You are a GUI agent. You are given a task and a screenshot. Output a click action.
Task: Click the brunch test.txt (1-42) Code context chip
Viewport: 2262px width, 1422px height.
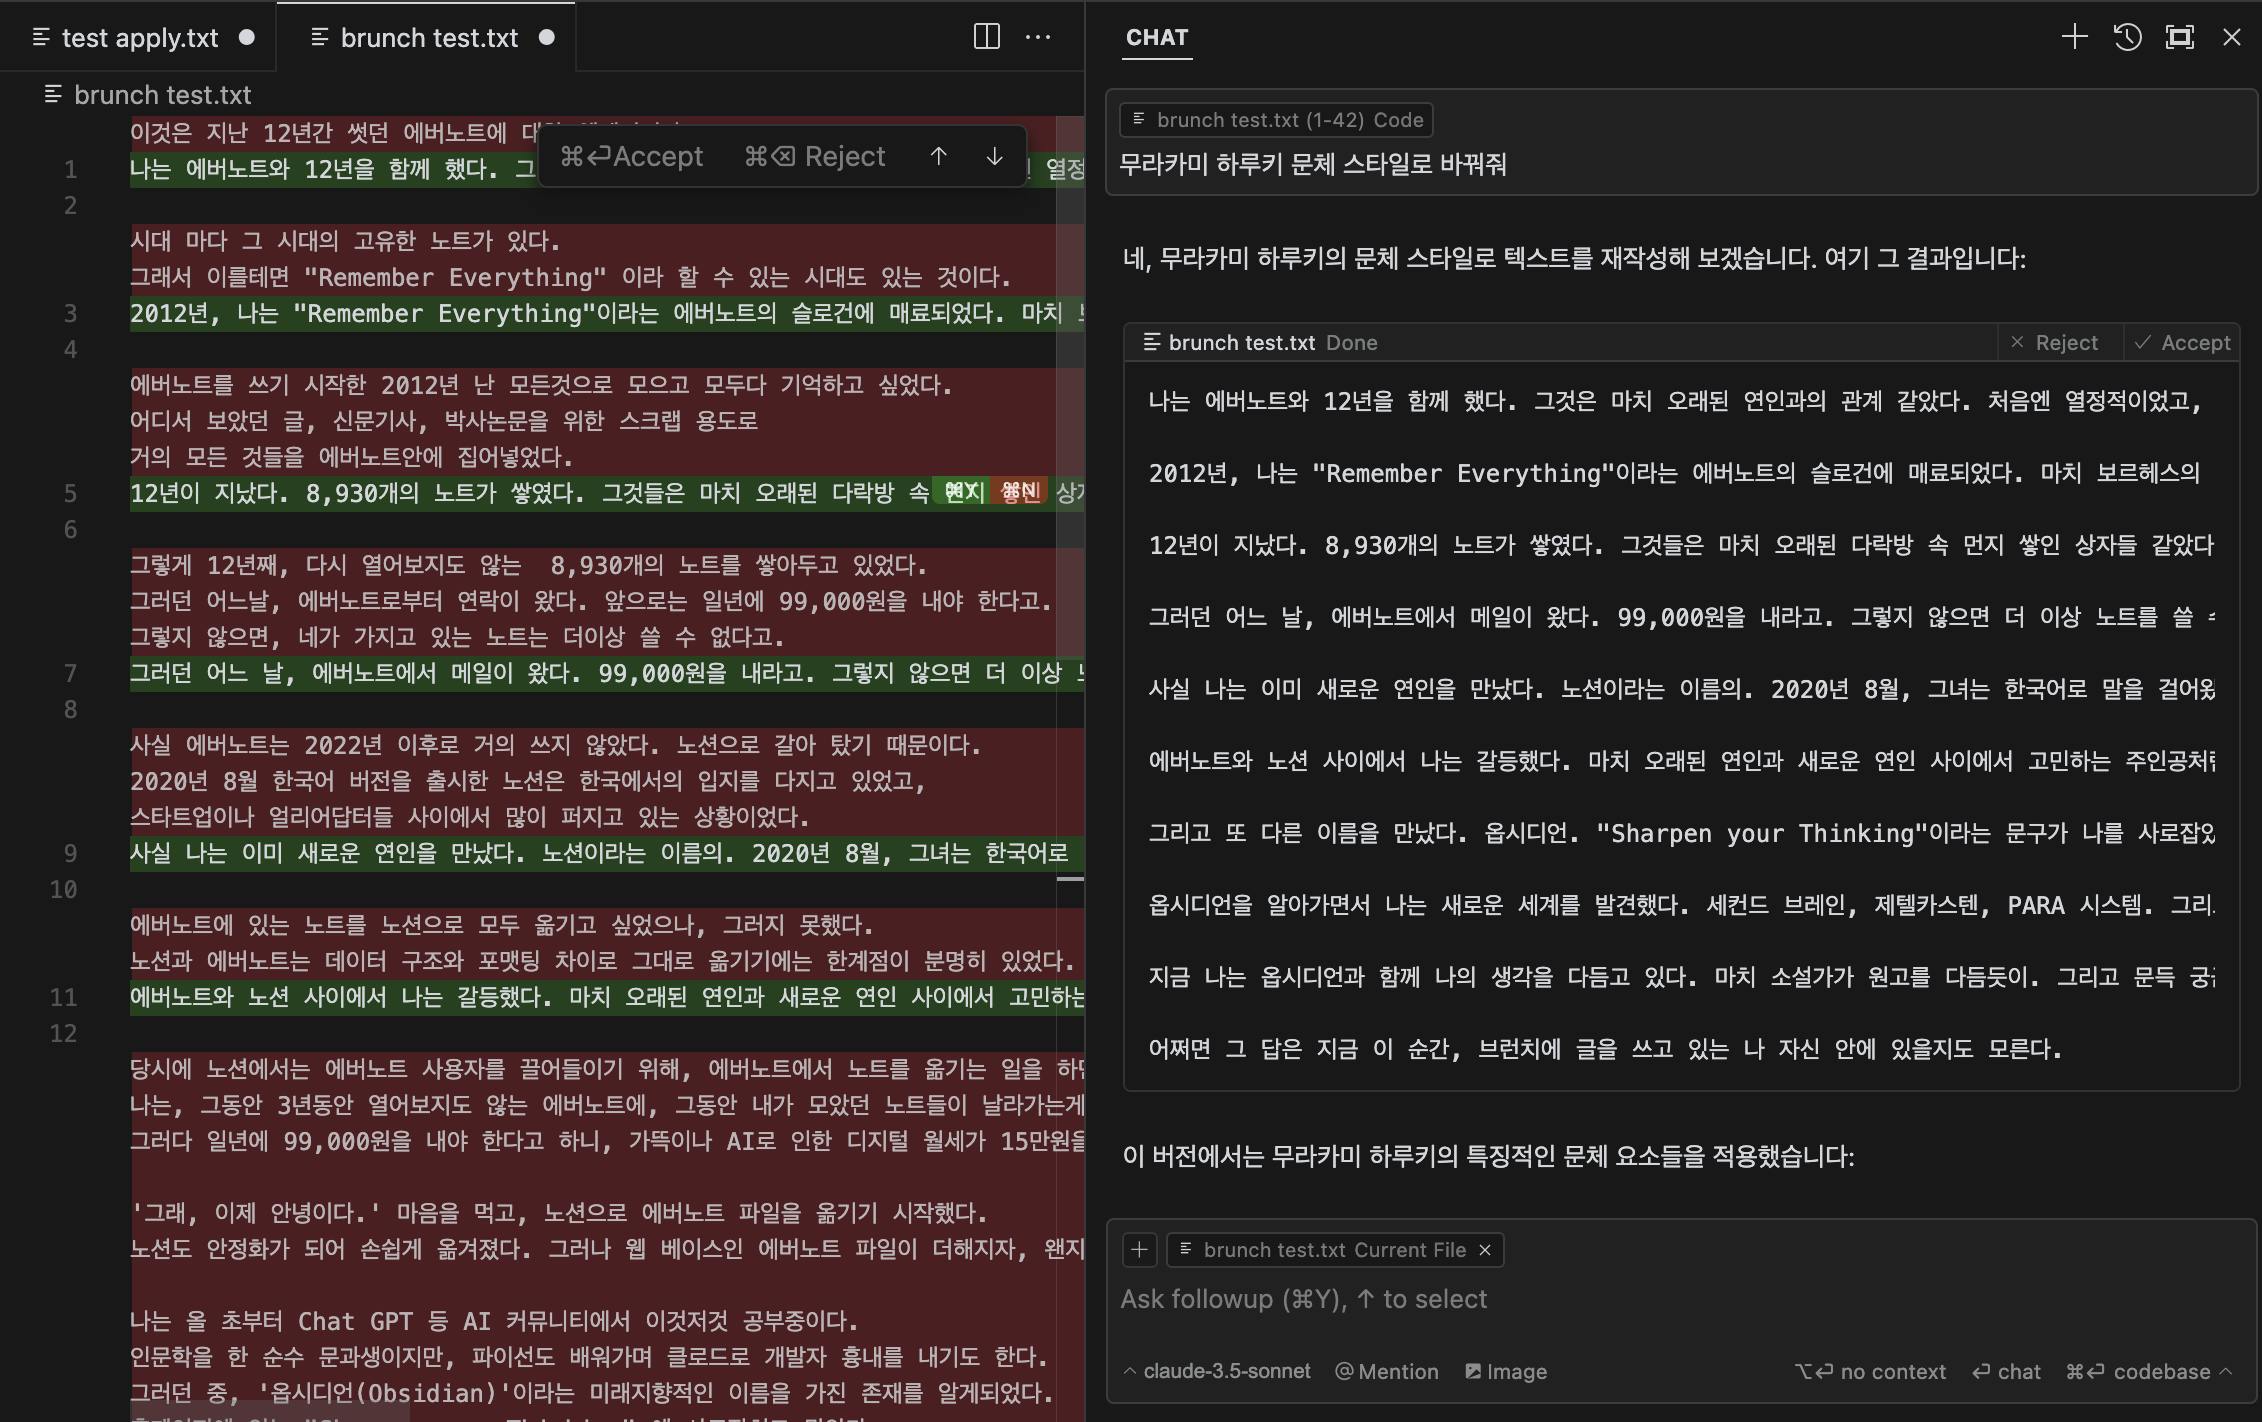tap(1276, 120)
